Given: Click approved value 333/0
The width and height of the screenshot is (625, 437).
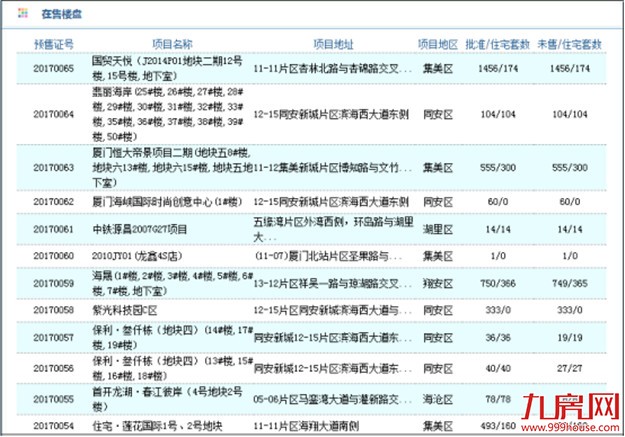Looking at the screenshot, I should [498, 310].
